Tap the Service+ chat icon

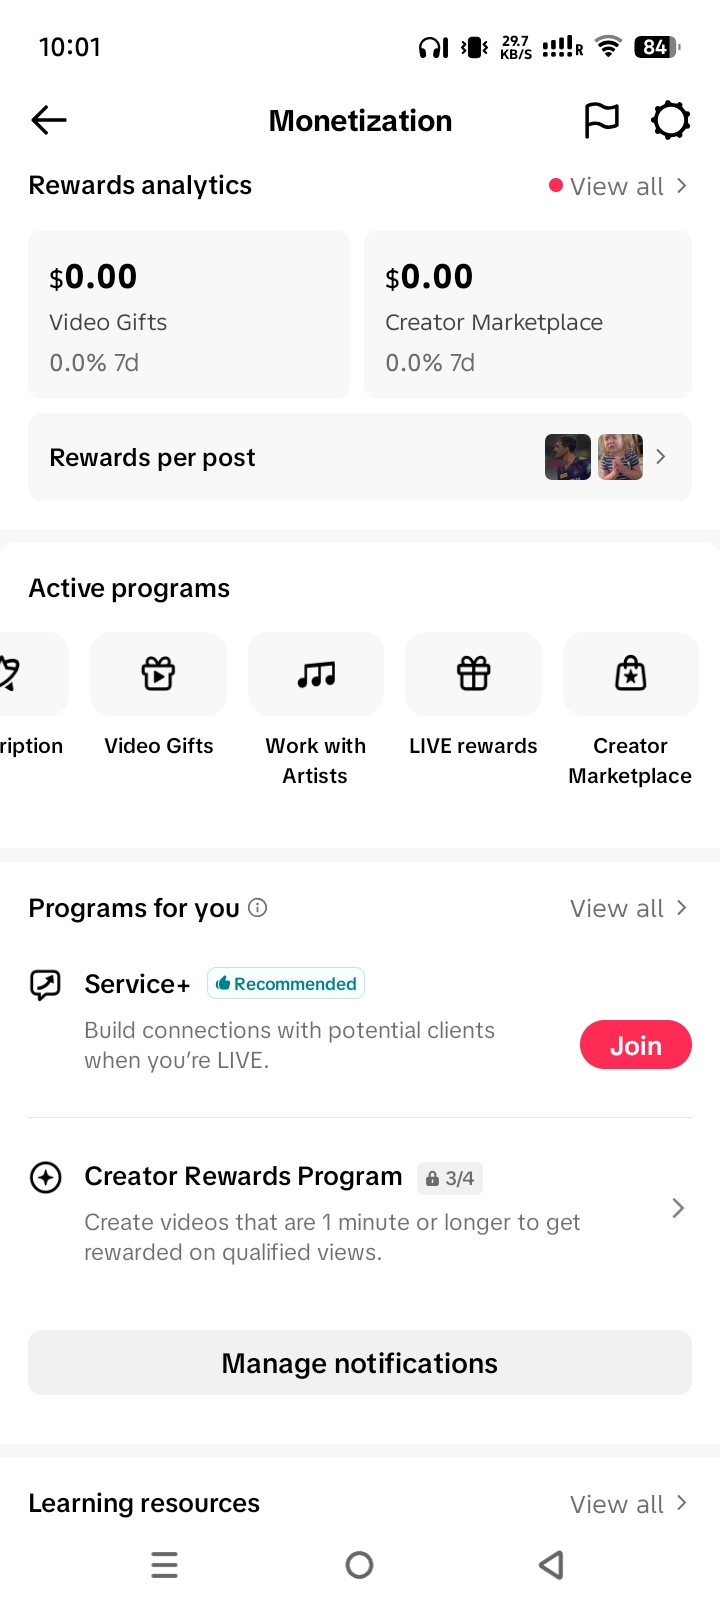pos(46,985)
